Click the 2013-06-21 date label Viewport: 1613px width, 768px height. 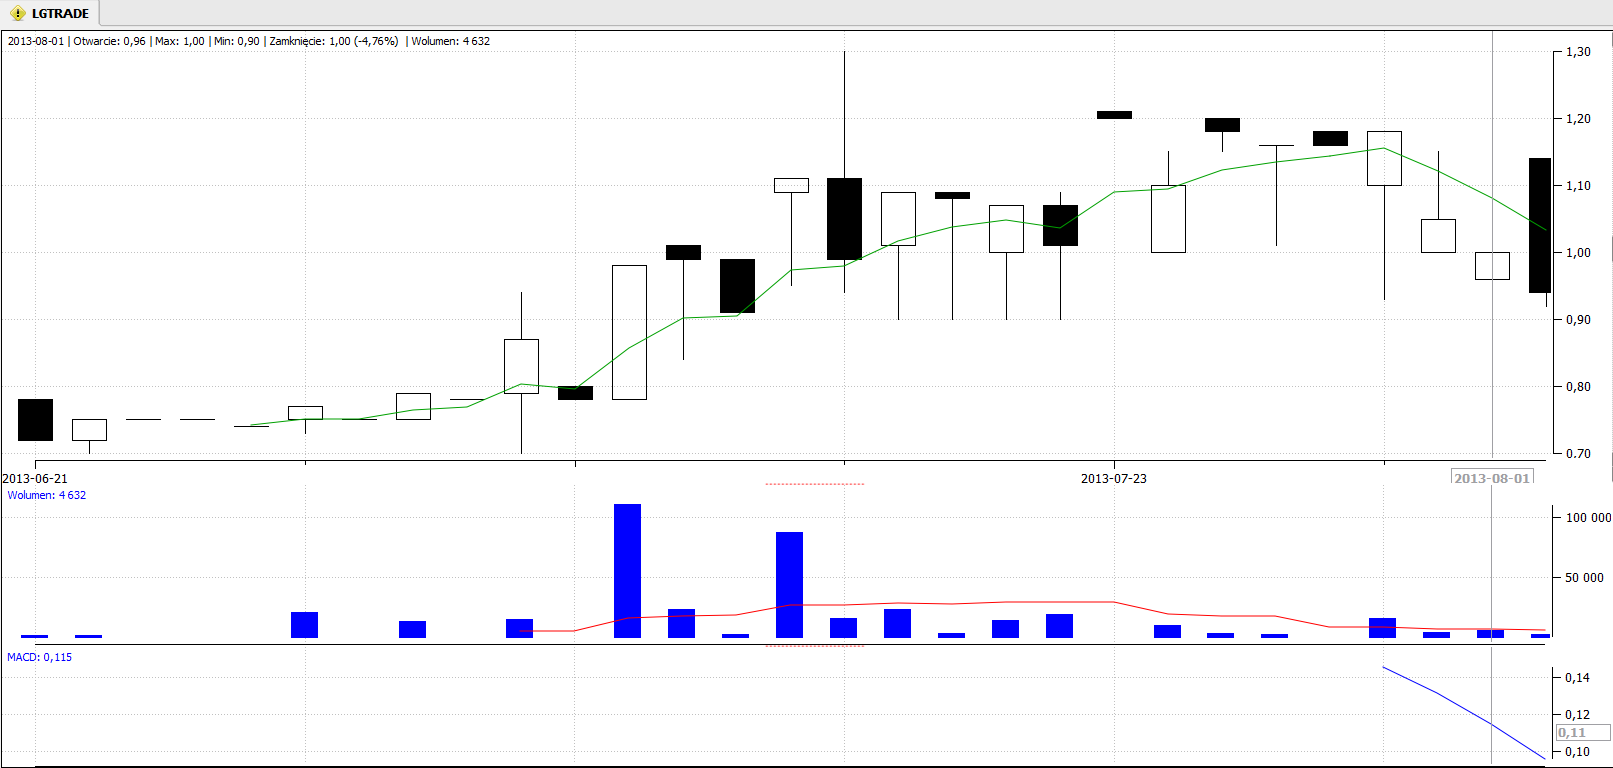[35, 479]
